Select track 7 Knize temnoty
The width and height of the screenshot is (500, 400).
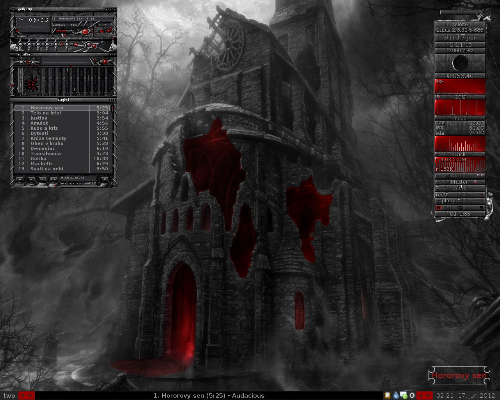(x=62, y=139)
